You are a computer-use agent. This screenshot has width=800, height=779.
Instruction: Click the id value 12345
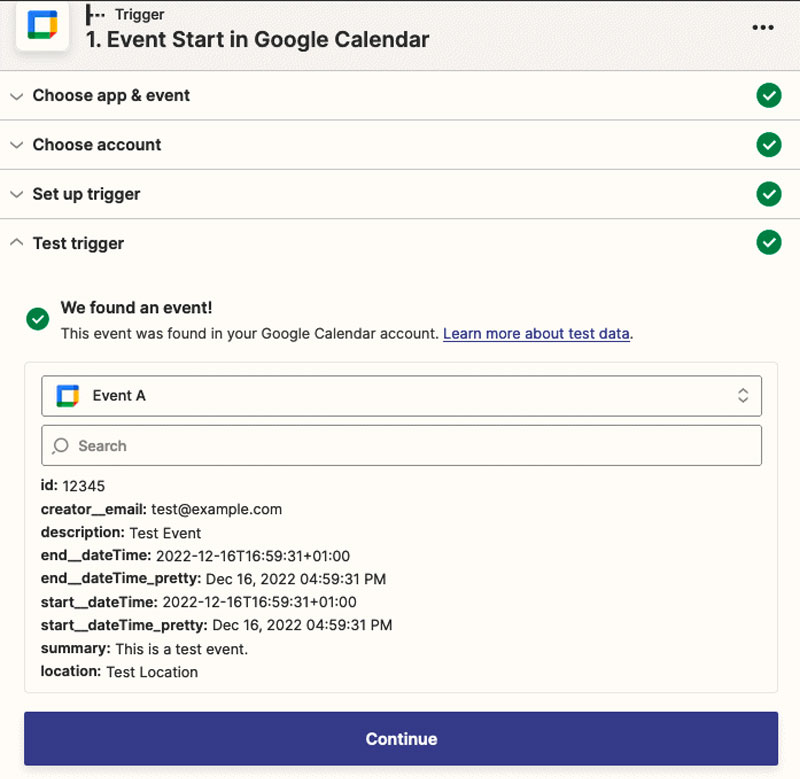(x=84, y=486)
